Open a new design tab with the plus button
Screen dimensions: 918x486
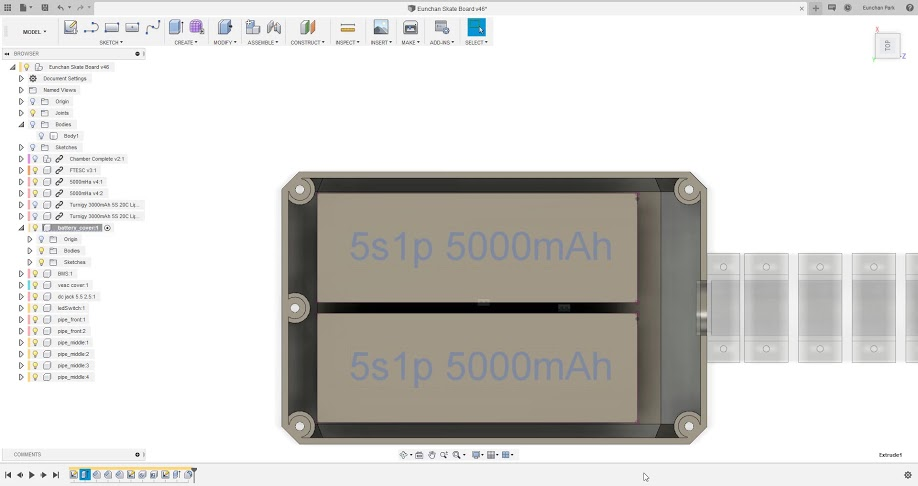coord(816,8)
